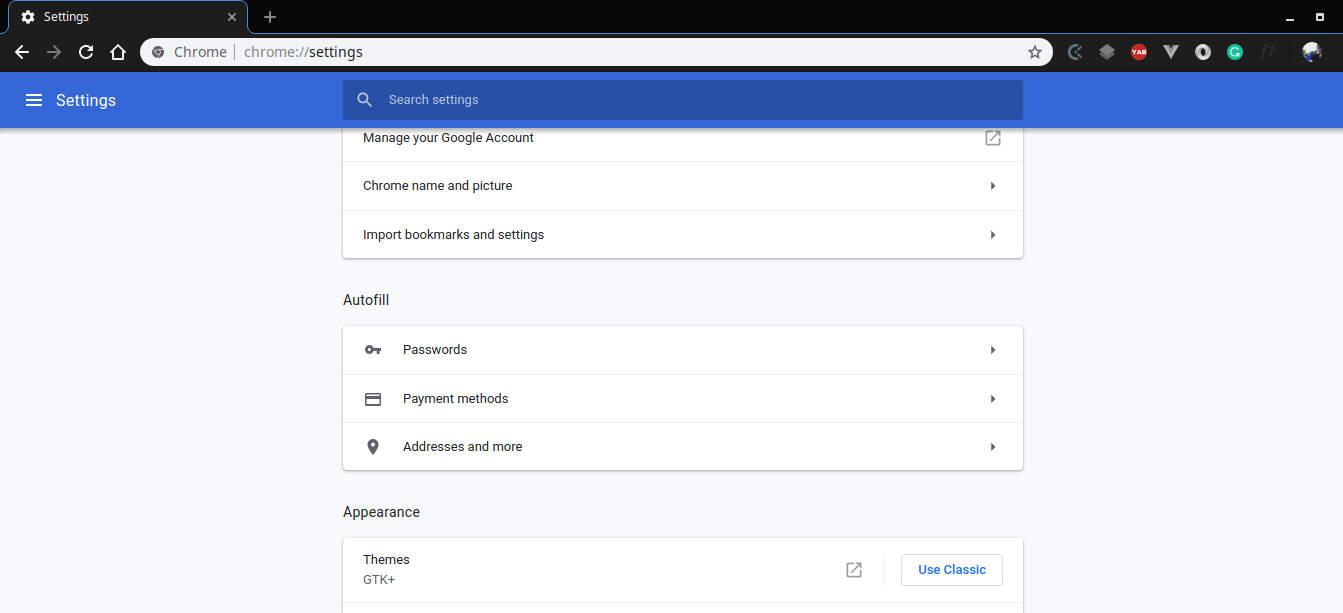Bookmark this page with the star icon

tap(1035, 51)
